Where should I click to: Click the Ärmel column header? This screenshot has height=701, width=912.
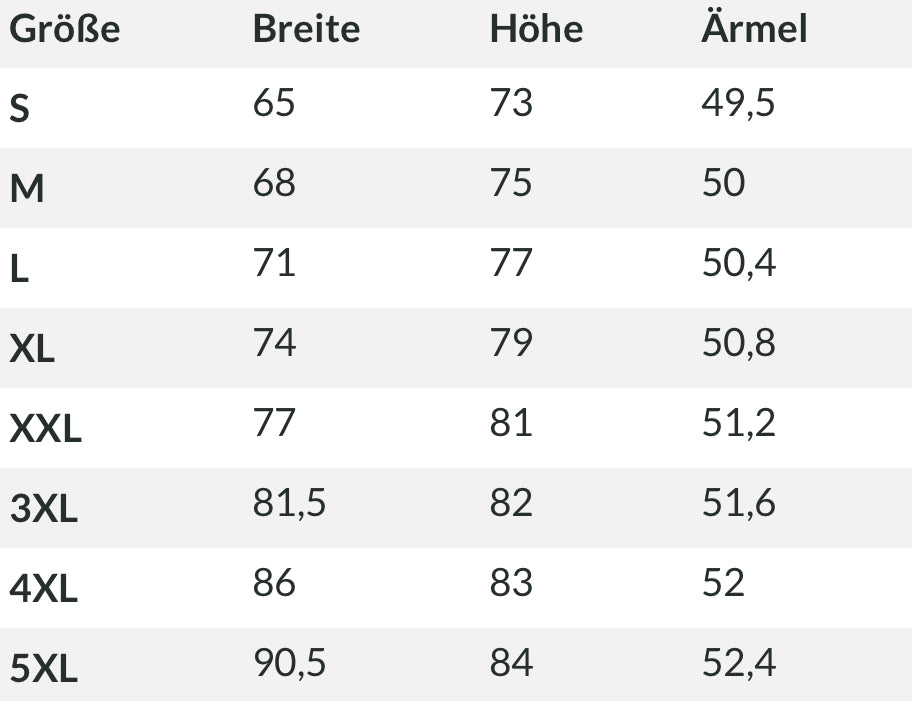[754, 29]
